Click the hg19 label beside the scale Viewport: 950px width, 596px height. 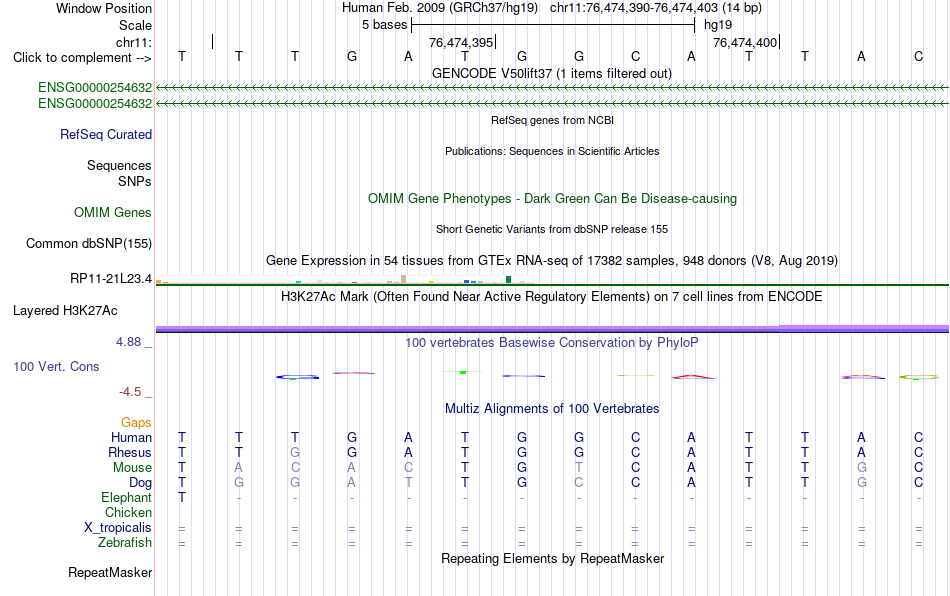718,25
